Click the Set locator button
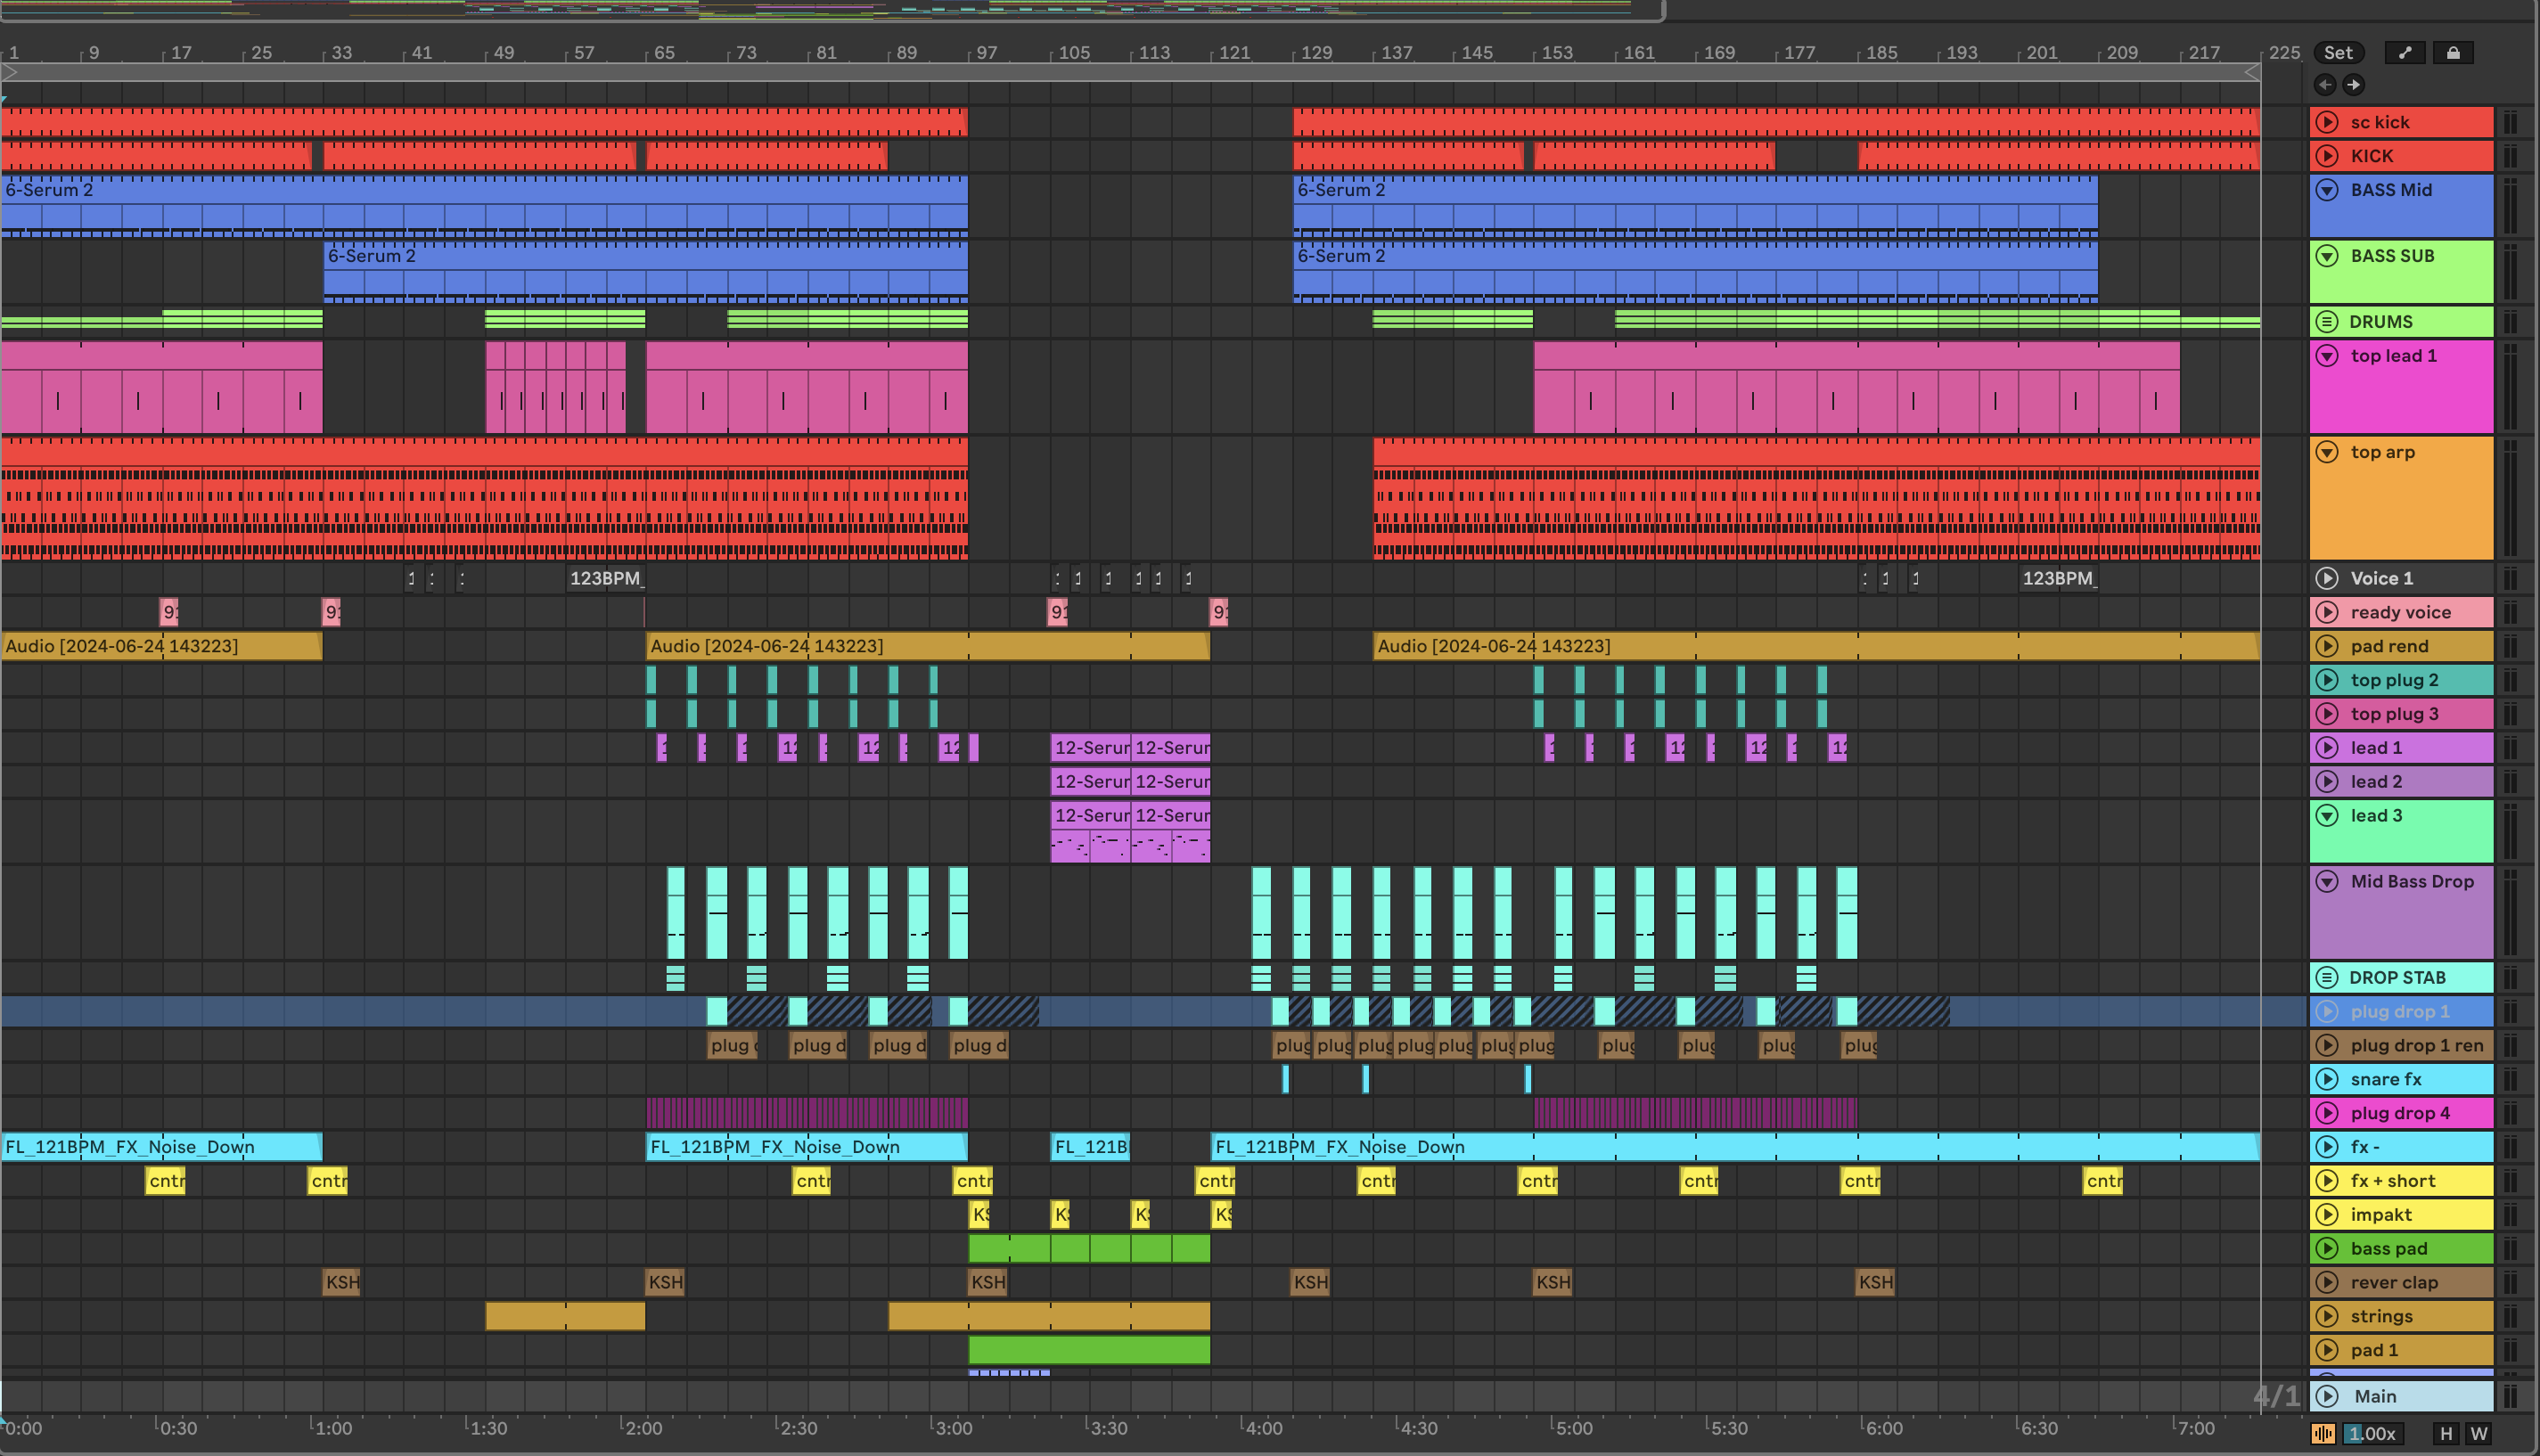 2337,53
